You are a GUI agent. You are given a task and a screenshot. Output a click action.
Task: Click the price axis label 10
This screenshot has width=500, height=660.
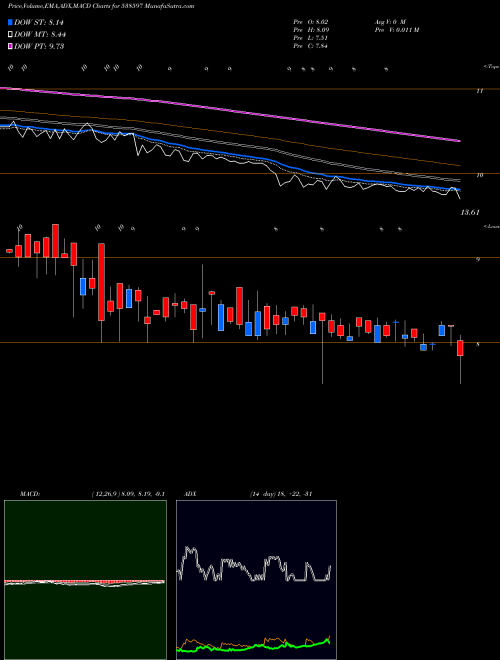(480, 175)
